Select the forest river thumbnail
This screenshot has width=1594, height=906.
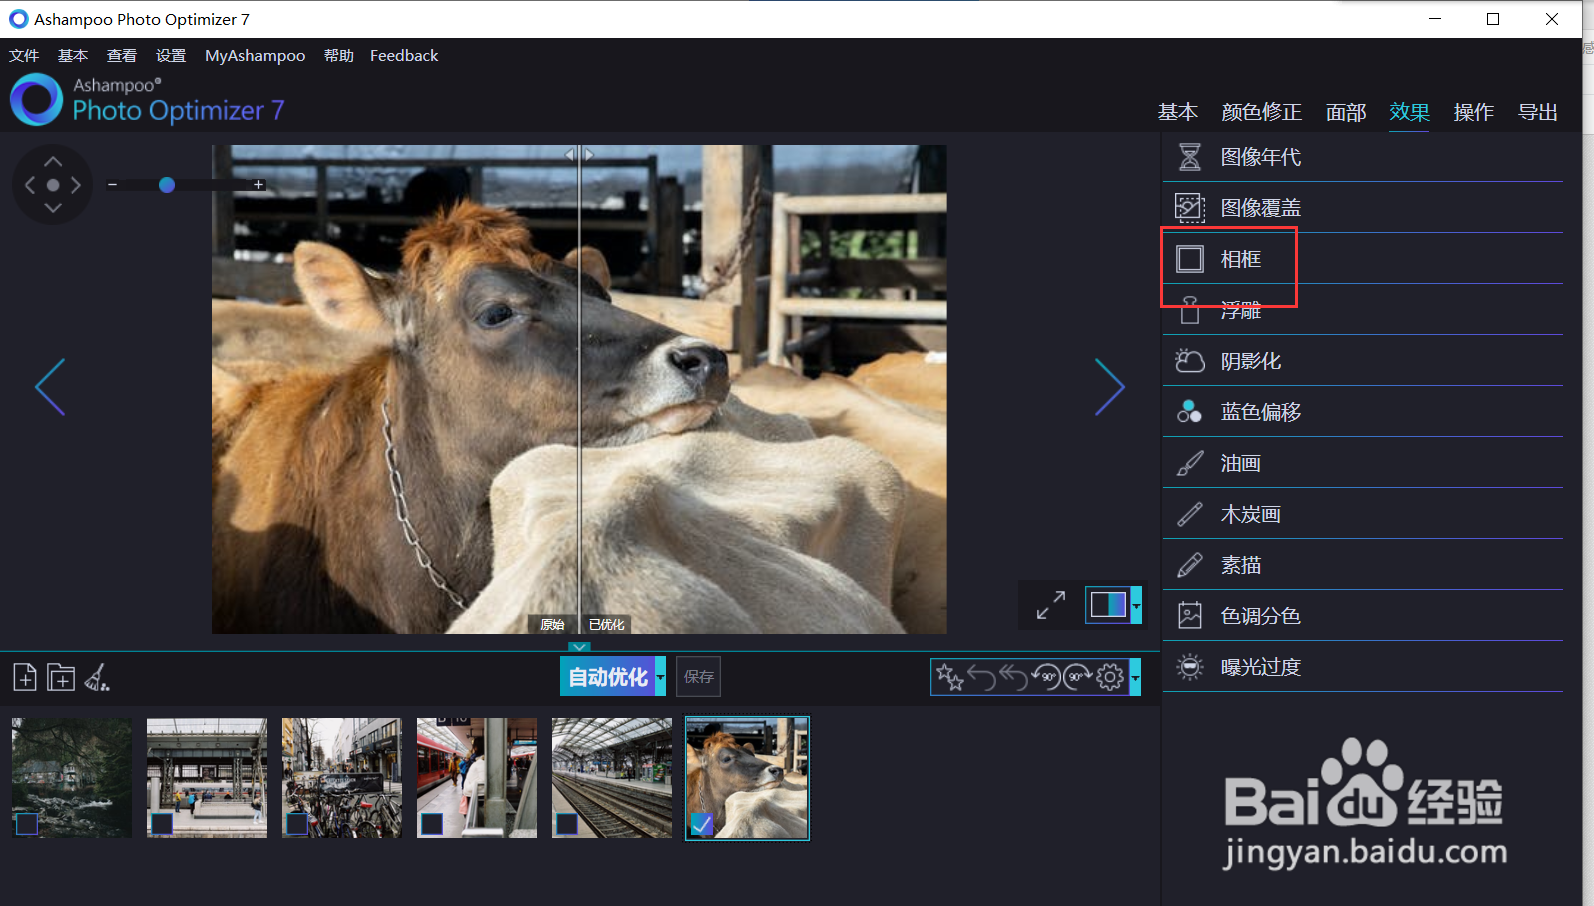pyautogui.click(x=72, y=777)
